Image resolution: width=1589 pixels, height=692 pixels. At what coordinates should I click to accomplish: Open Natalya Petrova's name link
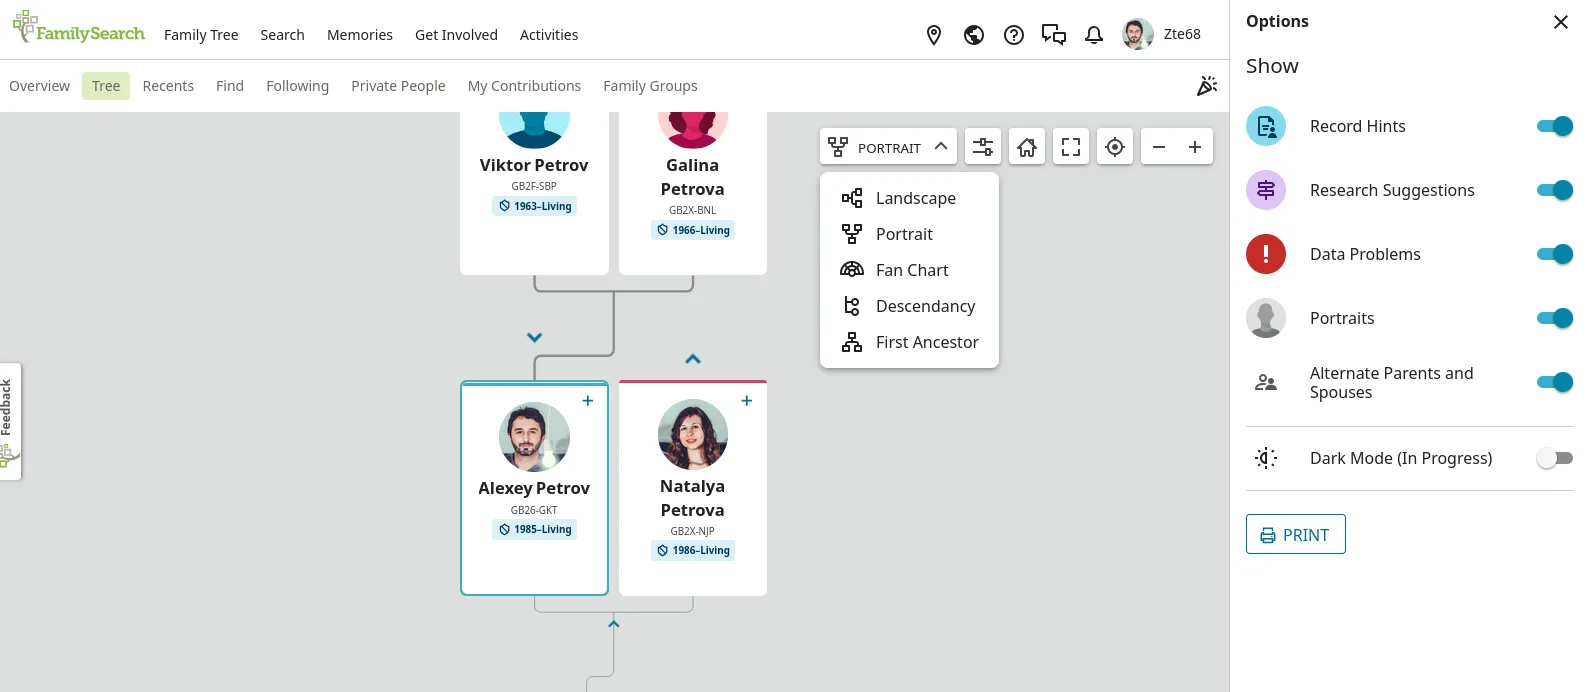click(x=692, y=498)
